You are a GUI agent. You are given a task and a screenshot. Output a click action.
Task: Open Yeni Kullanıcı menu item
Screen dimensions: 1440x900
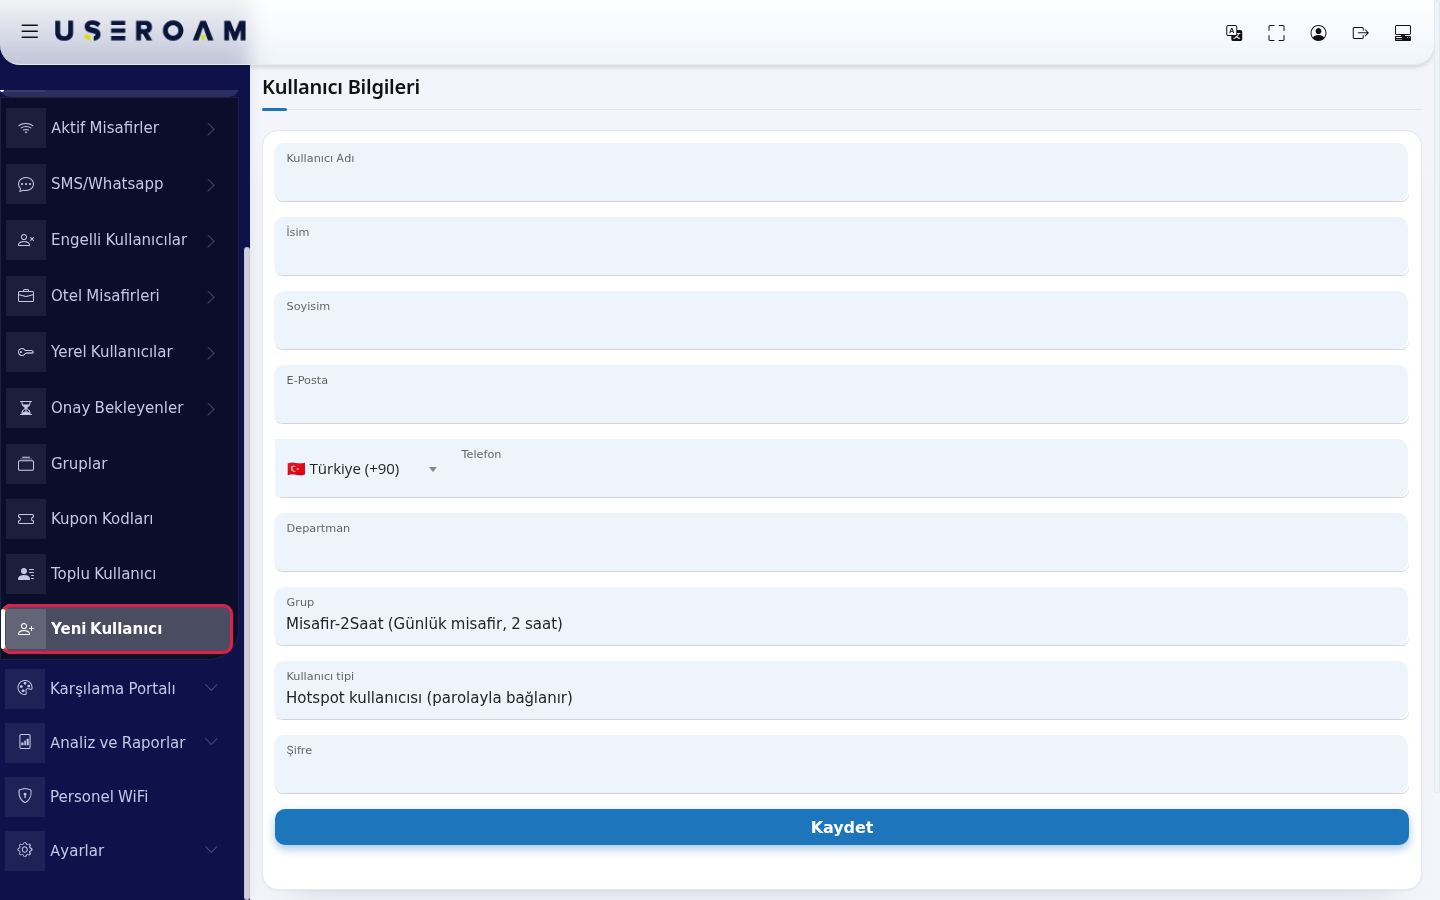pos(118,629)
